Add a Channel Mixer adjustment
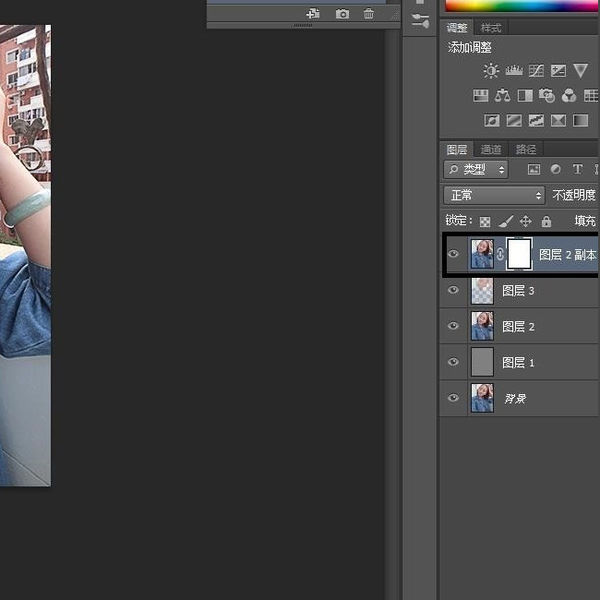This screenshot has width=600, height=600. point(569,96)
